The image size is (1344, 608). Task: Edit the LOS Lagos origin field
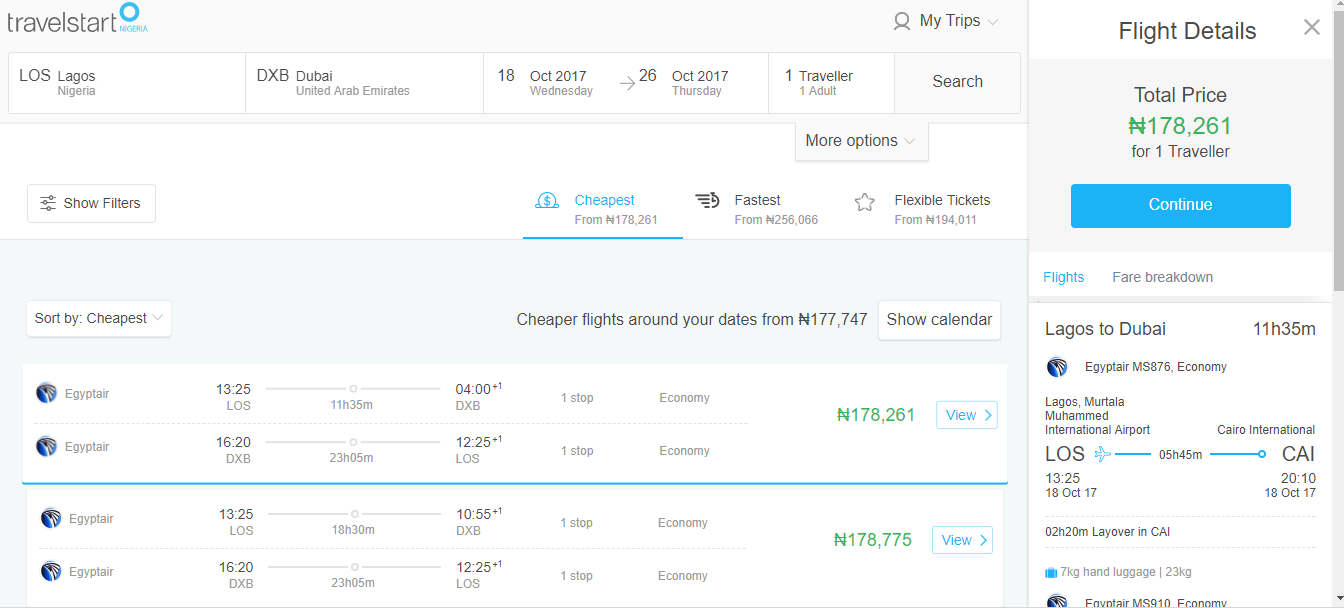[x=127, y=83]
